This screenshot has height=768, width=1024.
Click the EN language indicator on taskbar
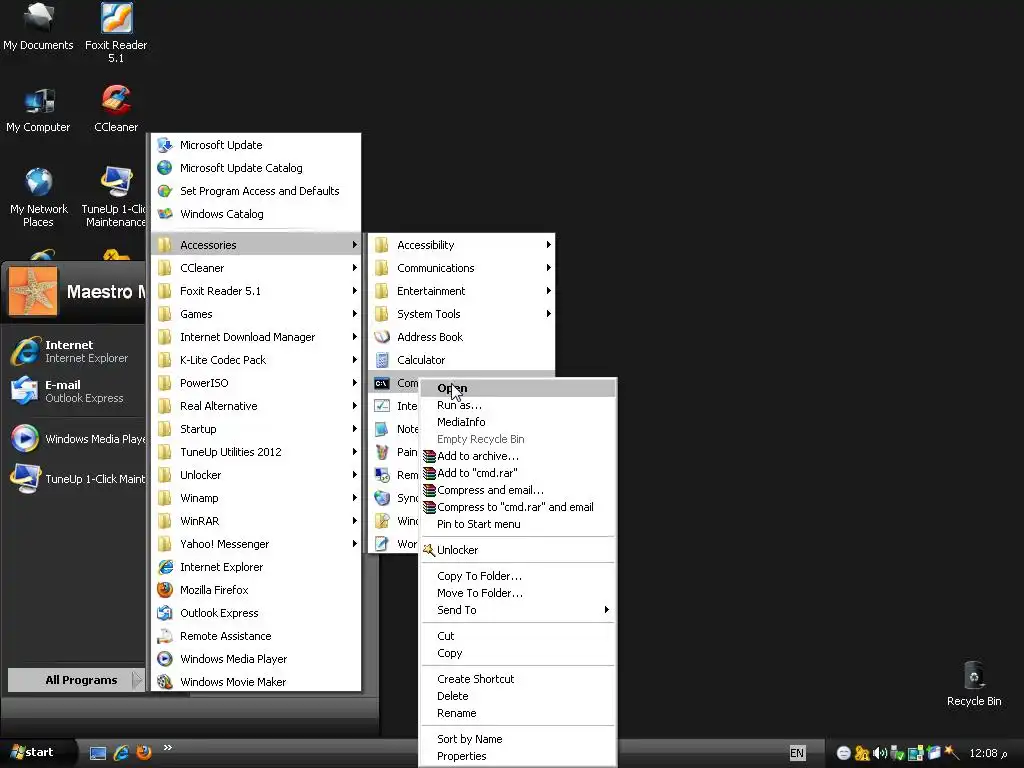[x=797, y=753]
